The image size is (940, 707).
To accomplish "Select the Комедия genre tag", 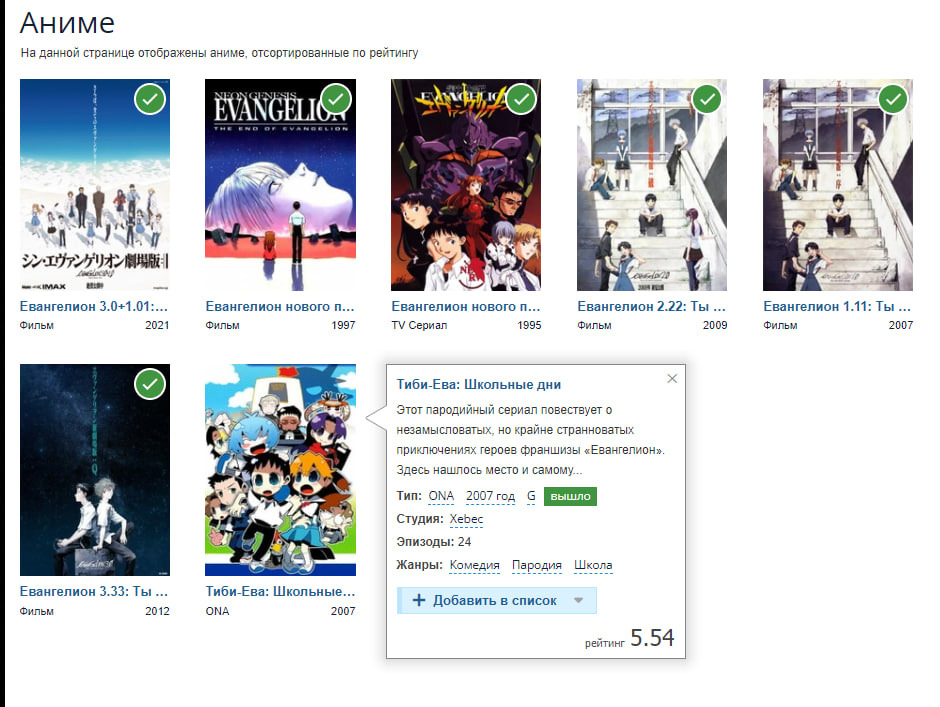I will [x=474, y=565].
